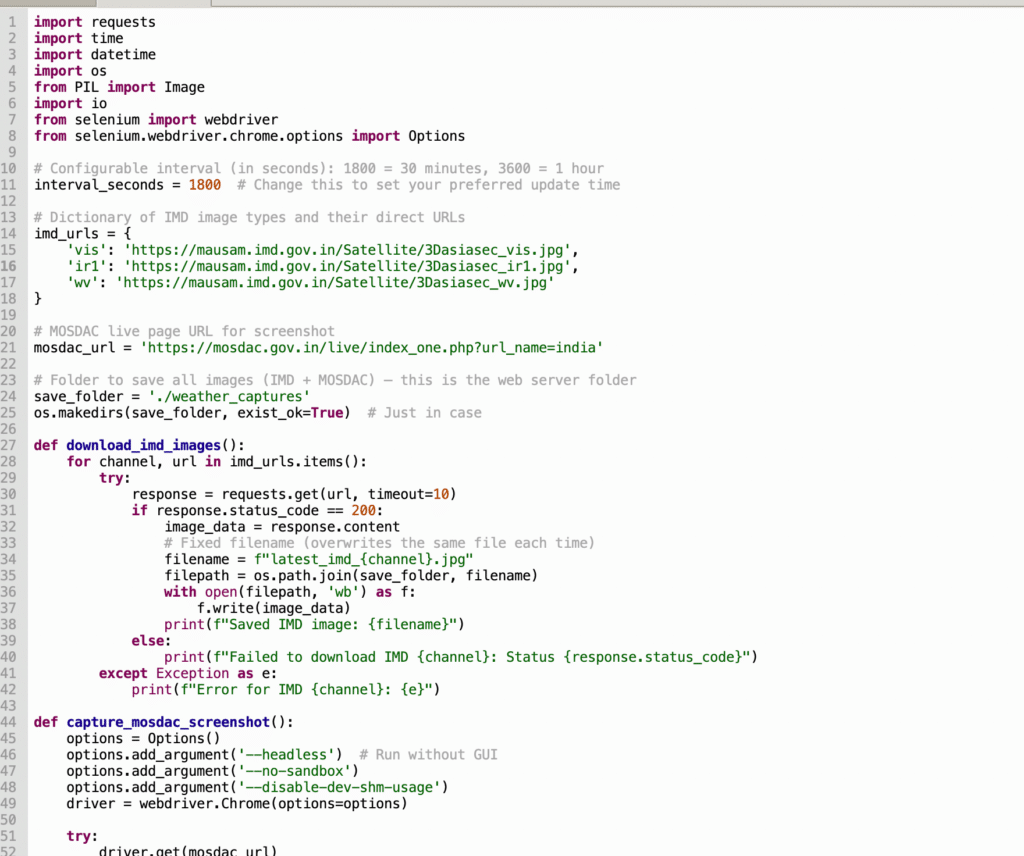Viewport: 1024px width, 856px height.
Task: Click the './weather_captures' string
Action: (229, 397)
